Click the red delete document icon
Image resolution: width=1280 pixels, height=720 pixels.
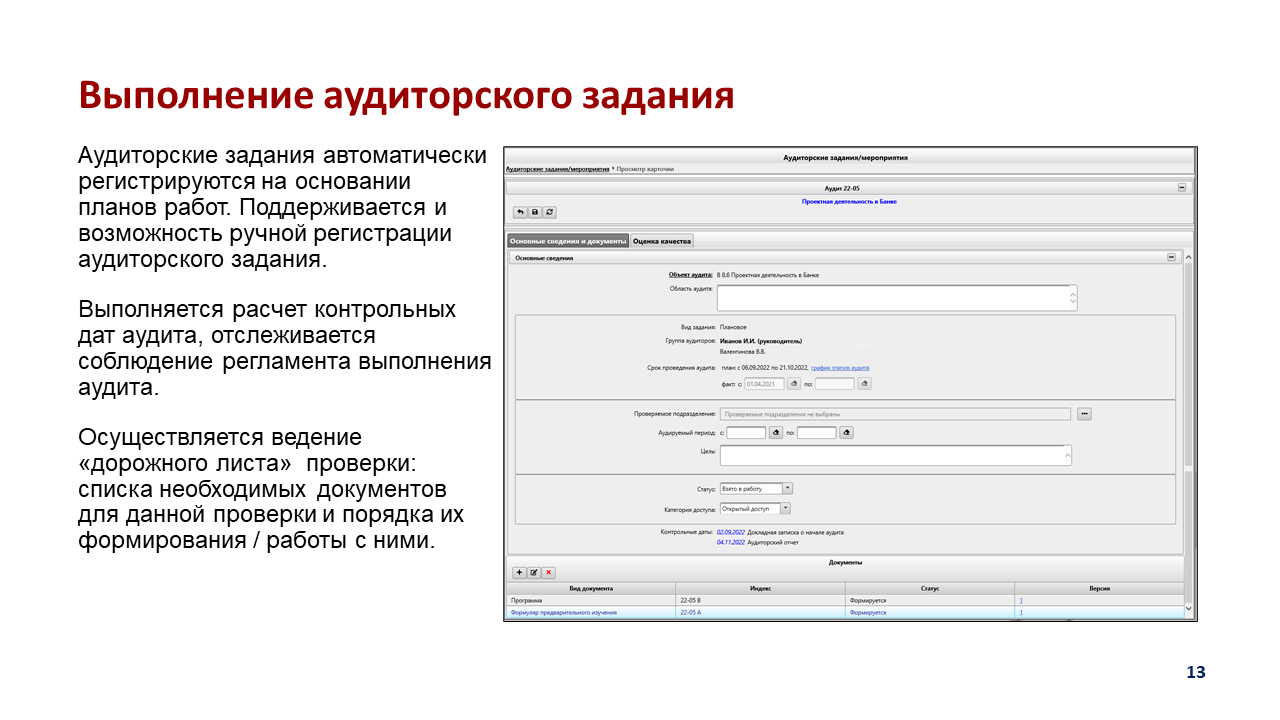[x=549, y=573]
